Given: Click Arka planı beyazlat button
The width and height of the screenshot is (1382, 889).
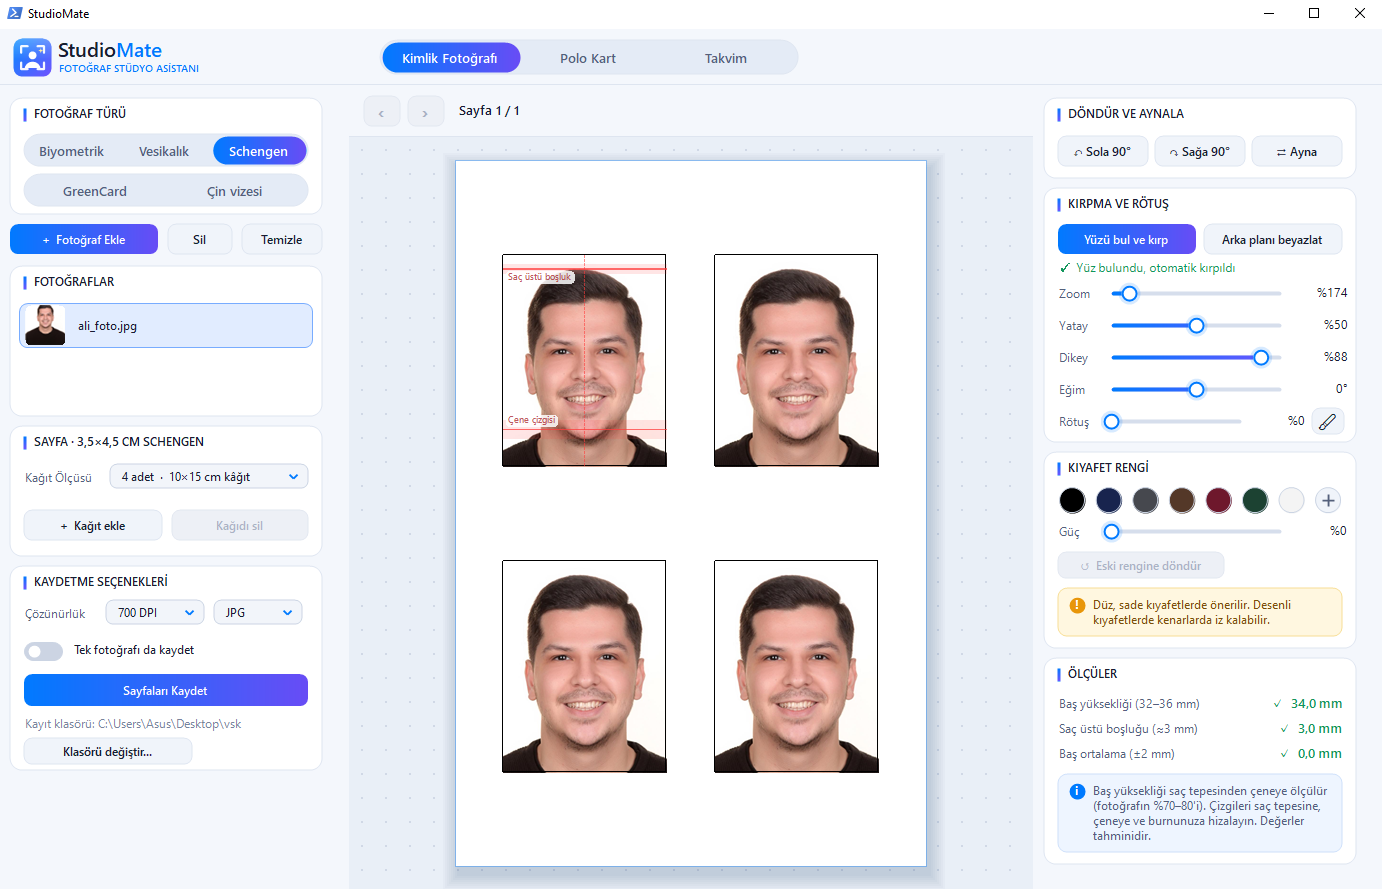Looking at the screenshot, I should coord(1272,240).
